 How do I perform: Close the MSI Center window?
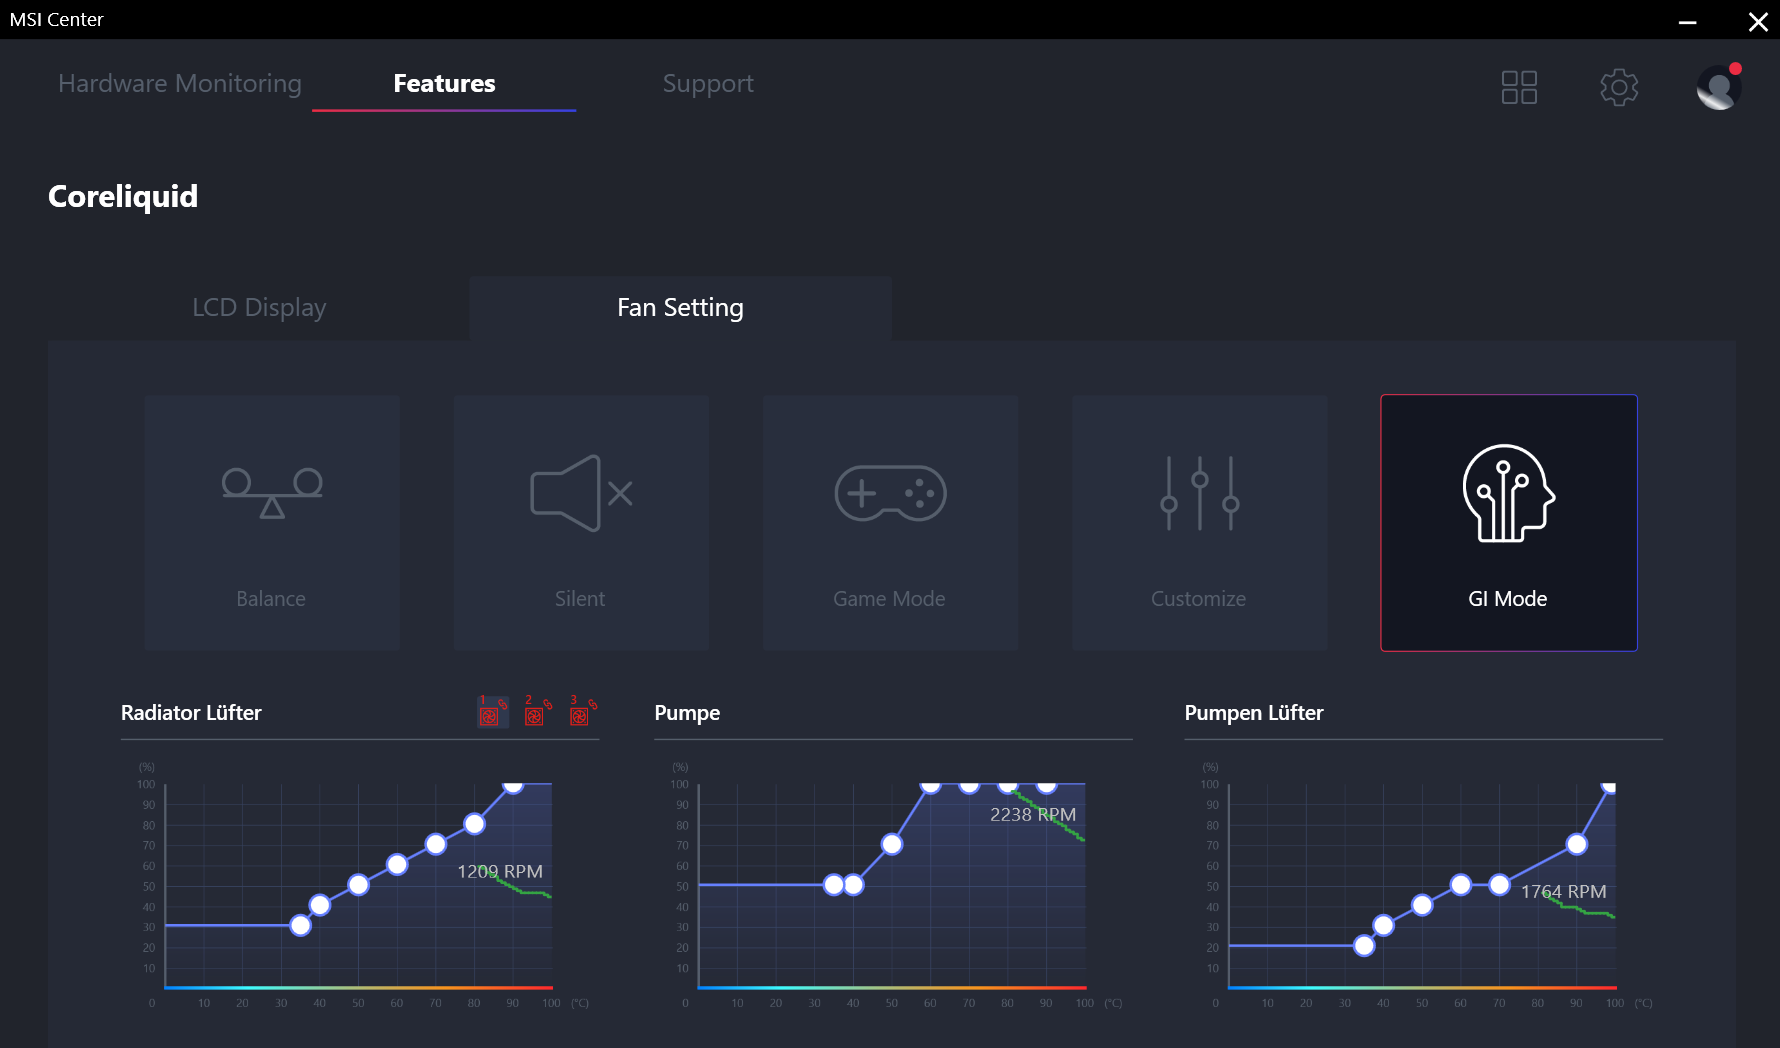click(x=1758, y=21)
